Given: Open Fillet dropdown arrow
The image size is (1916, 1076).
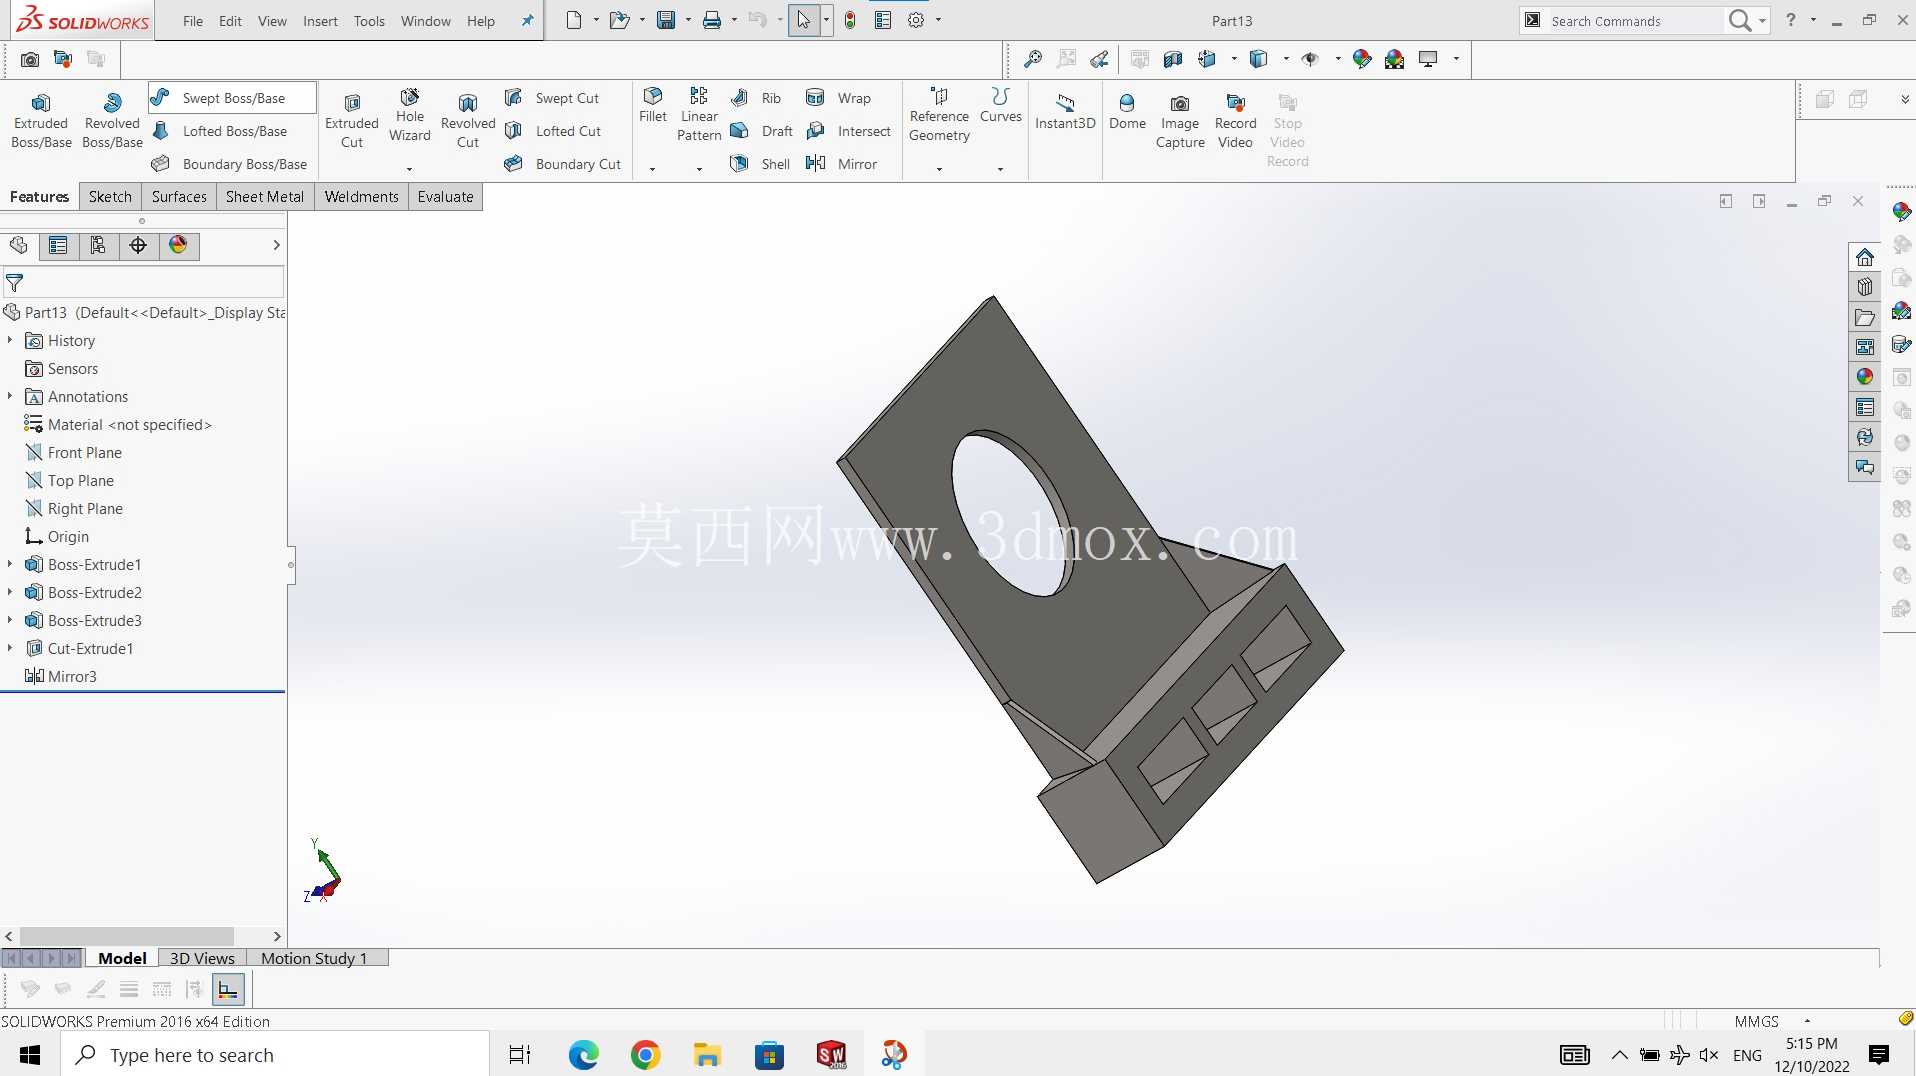Looking at the screenshot, I should [x=652, y=169].
